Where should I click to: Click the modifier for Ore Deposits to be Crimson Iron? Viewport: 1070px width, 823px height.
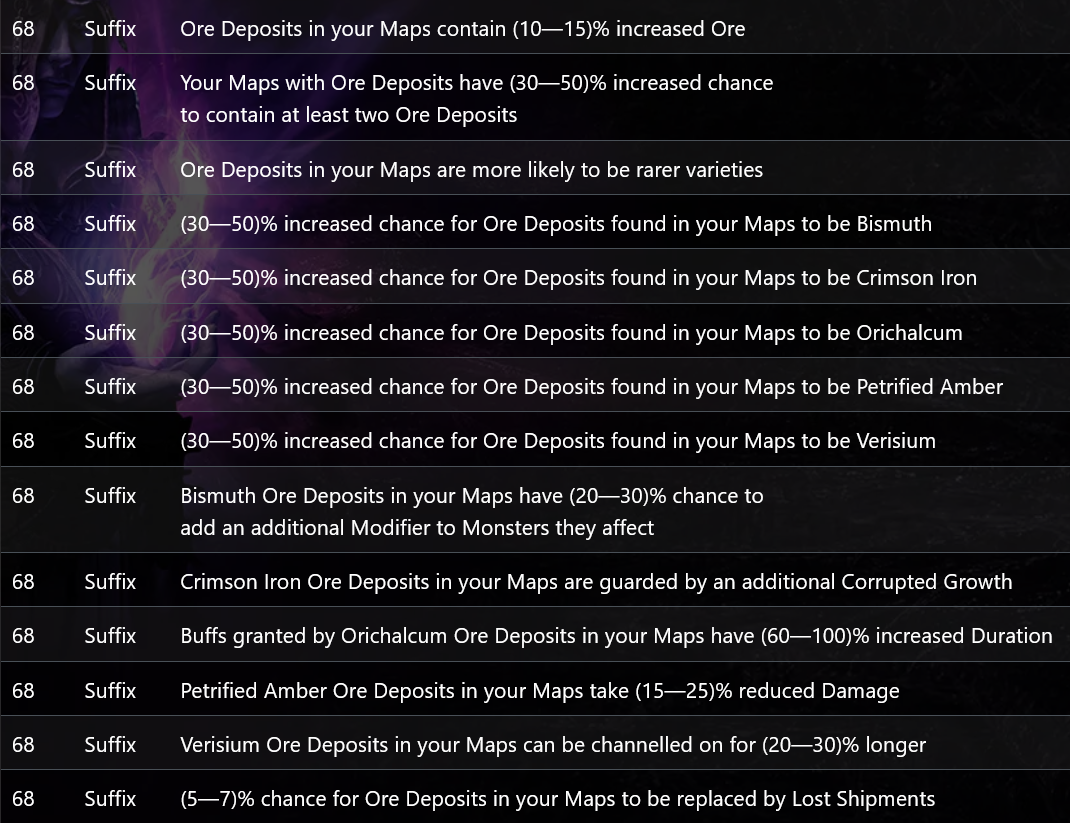(579, 278)
